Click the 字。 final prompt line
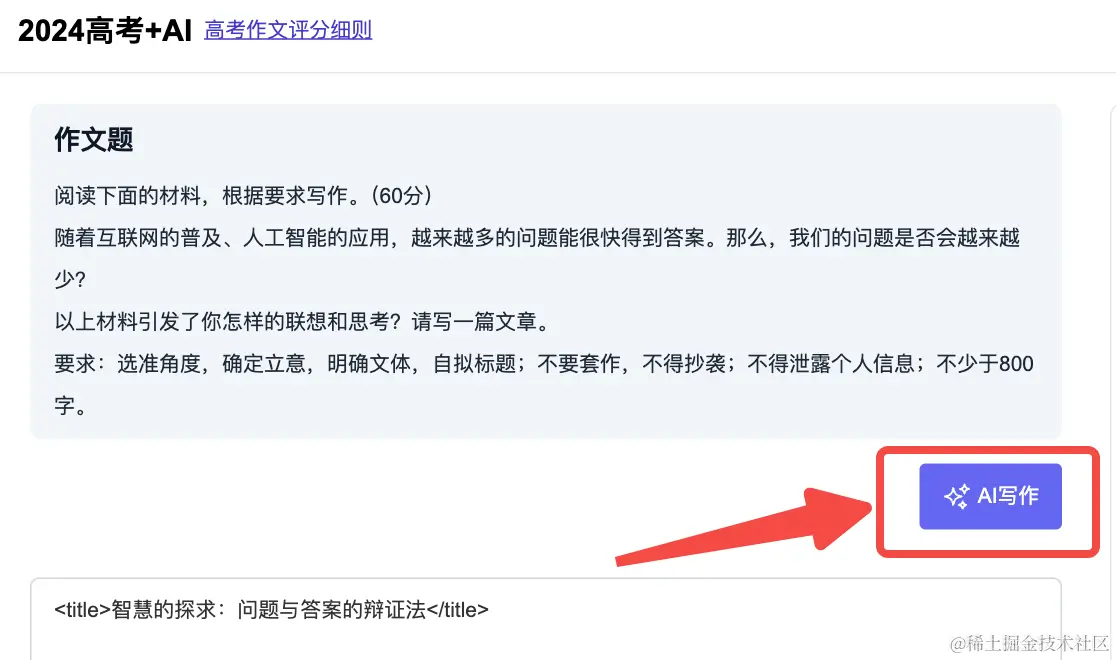1116x660 pixels. (70, 406)
